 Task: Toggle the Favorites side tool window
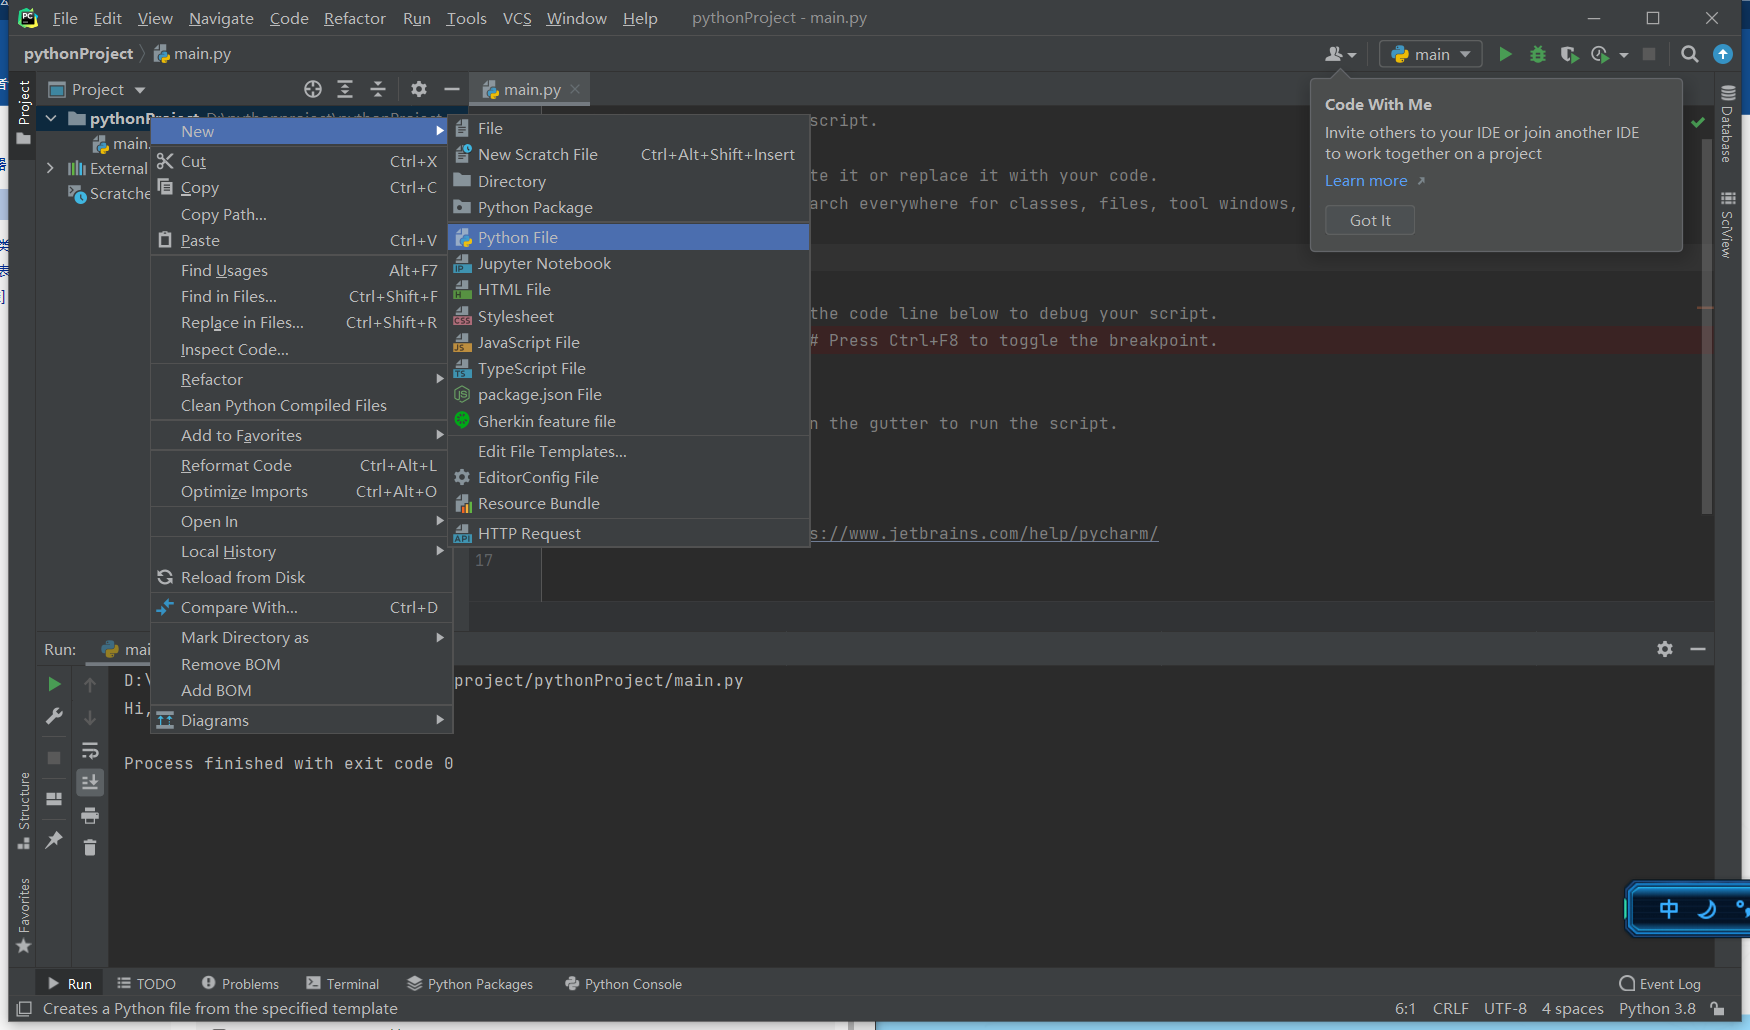click(24, 916)
